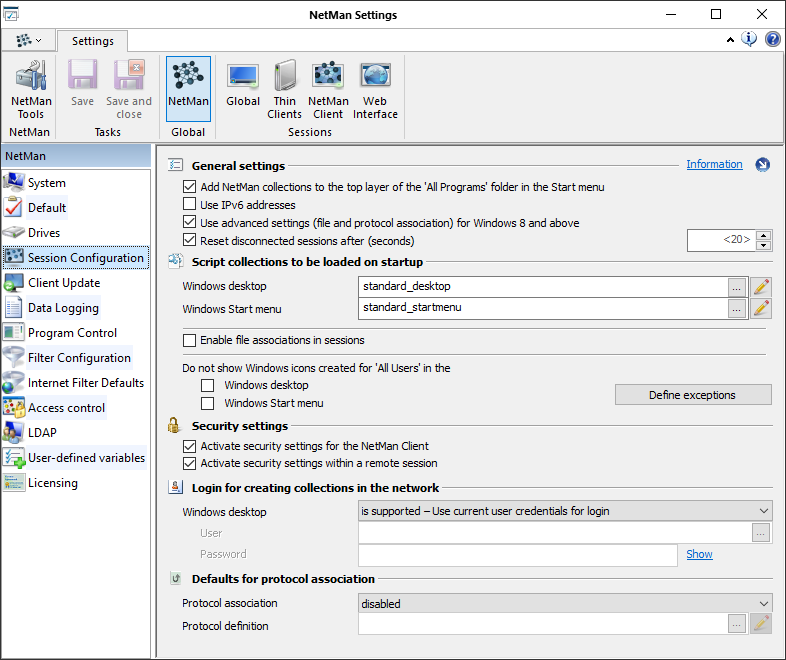This screenshot has width=786, height=660.
Task: Open help with the question mark icon
Action: click(x=773, y=40)
